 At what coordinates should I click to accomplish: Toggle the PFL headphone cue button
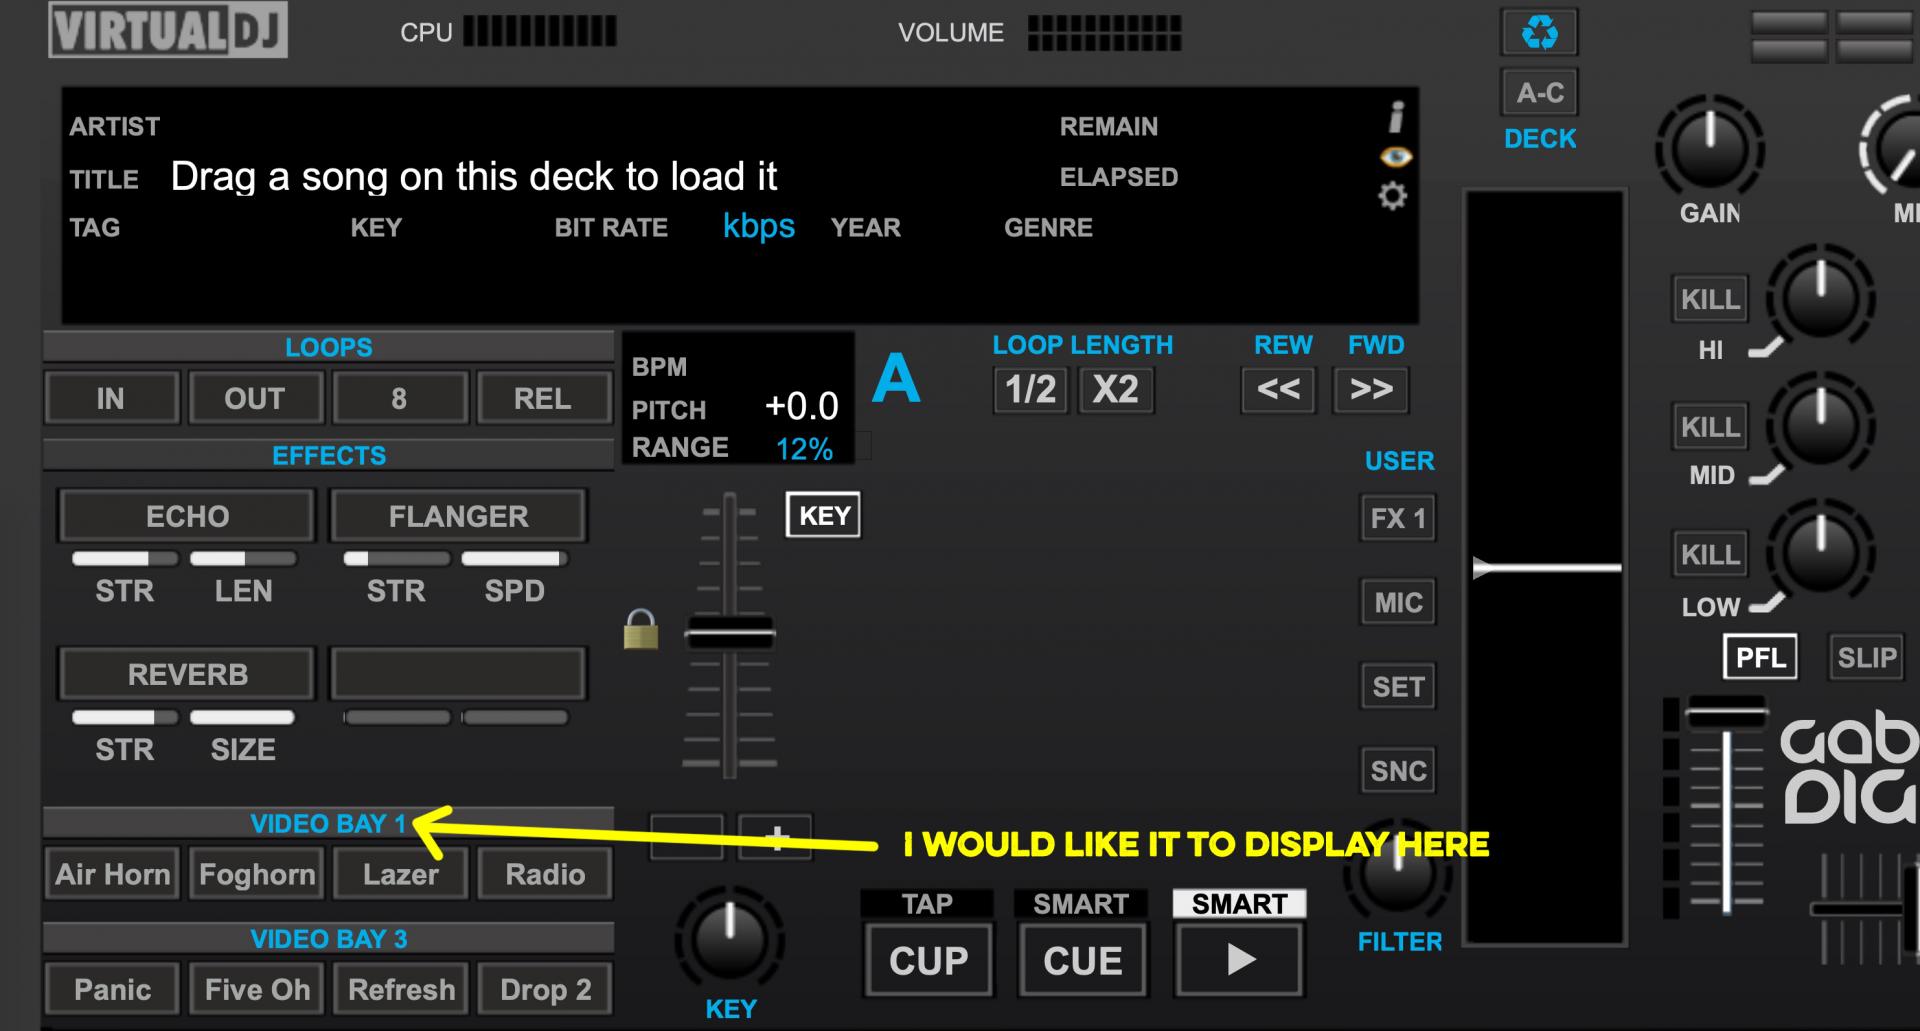(1760, 657)
